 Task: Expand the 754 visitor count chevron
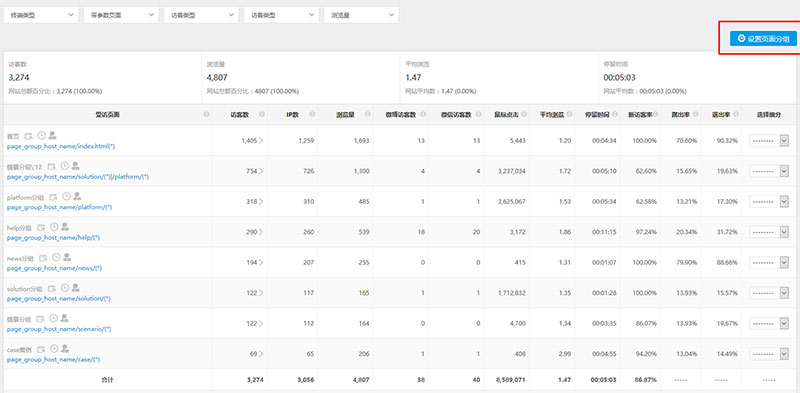(x=261, y=171)
